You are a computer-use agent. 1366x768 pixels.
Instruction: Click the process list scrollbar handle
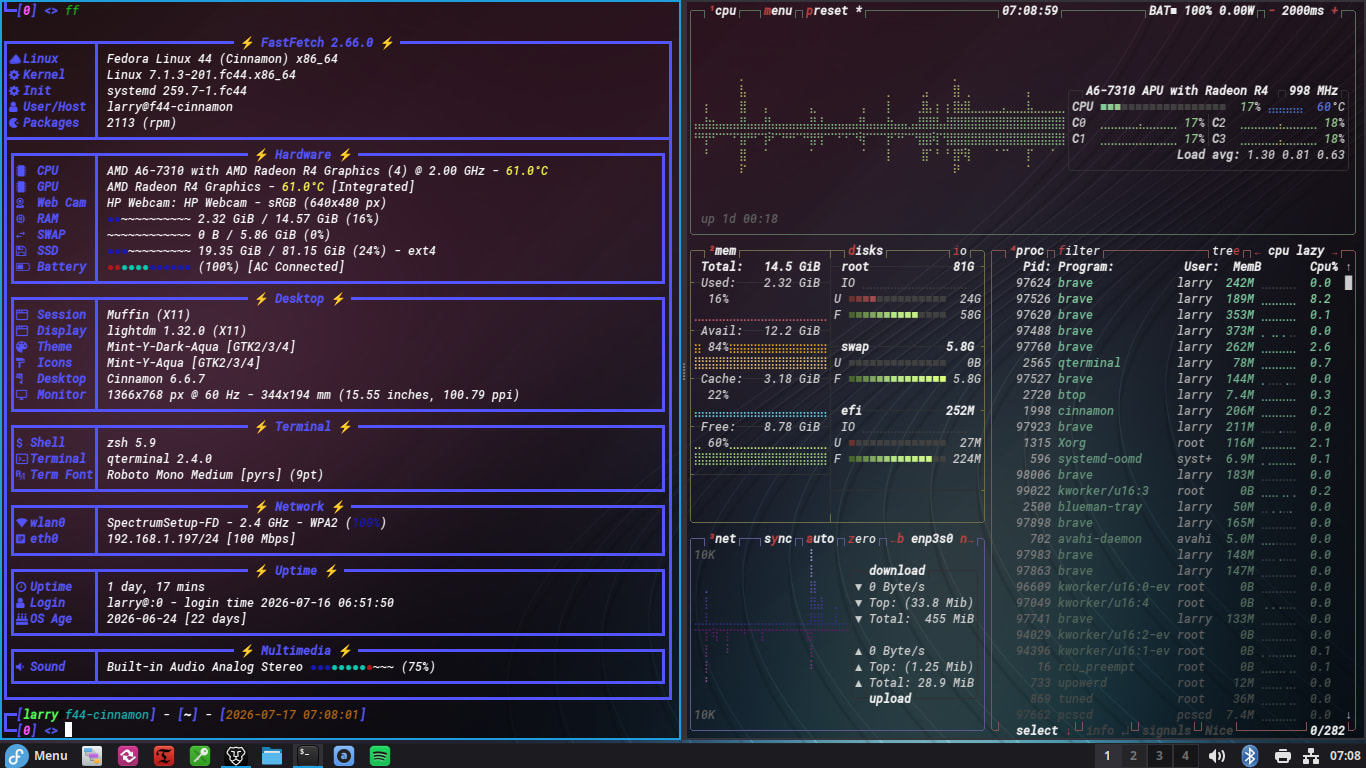coord(1348,283)
